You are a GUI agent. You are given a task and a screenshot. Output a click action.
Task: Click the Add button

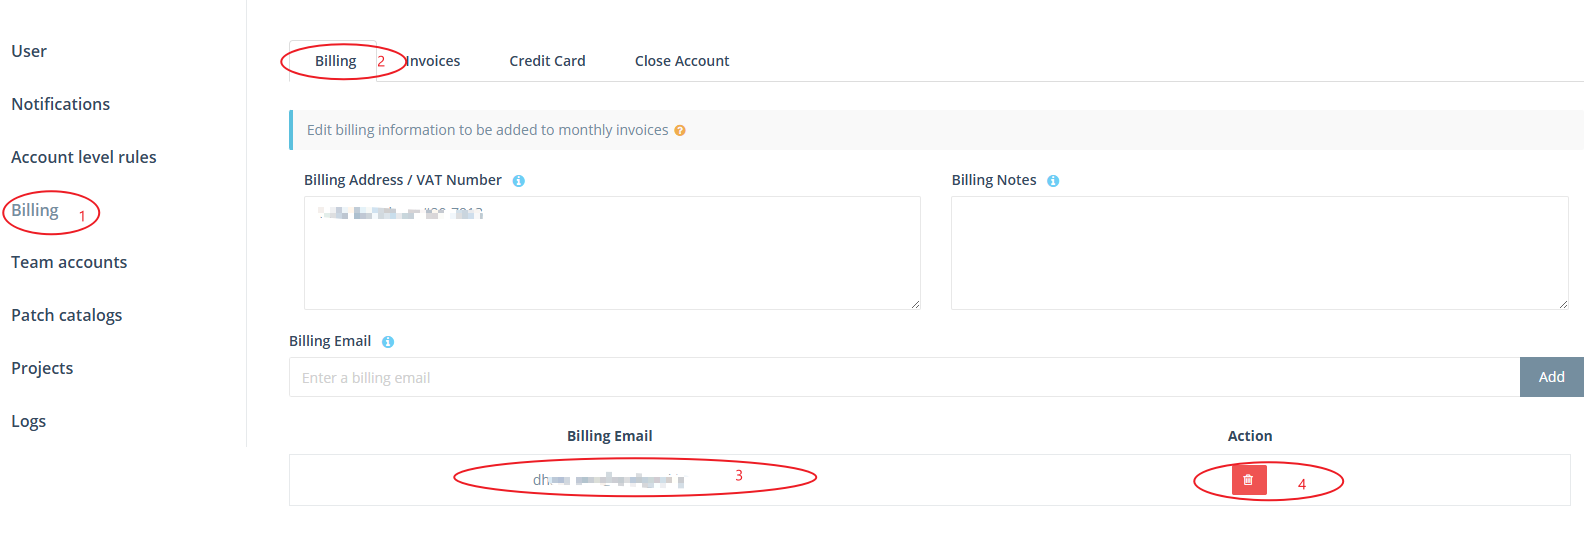1552,377
